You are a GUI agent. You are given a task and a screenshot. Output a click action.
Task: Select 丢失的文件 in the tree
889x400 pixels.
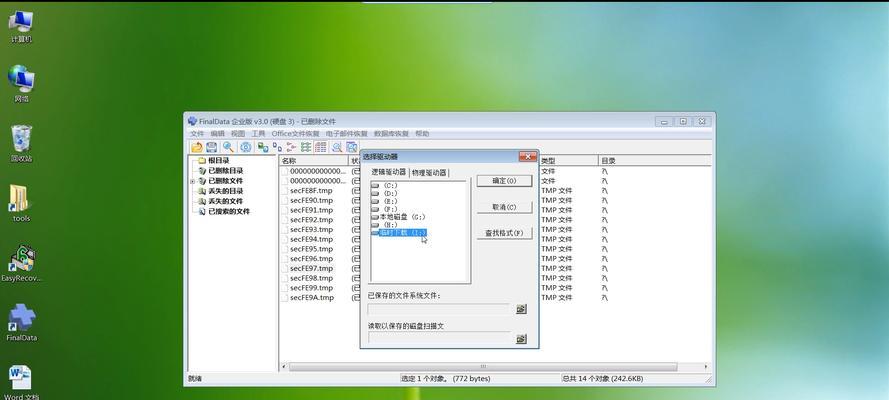pyautogui.click(x=225, y=201)
